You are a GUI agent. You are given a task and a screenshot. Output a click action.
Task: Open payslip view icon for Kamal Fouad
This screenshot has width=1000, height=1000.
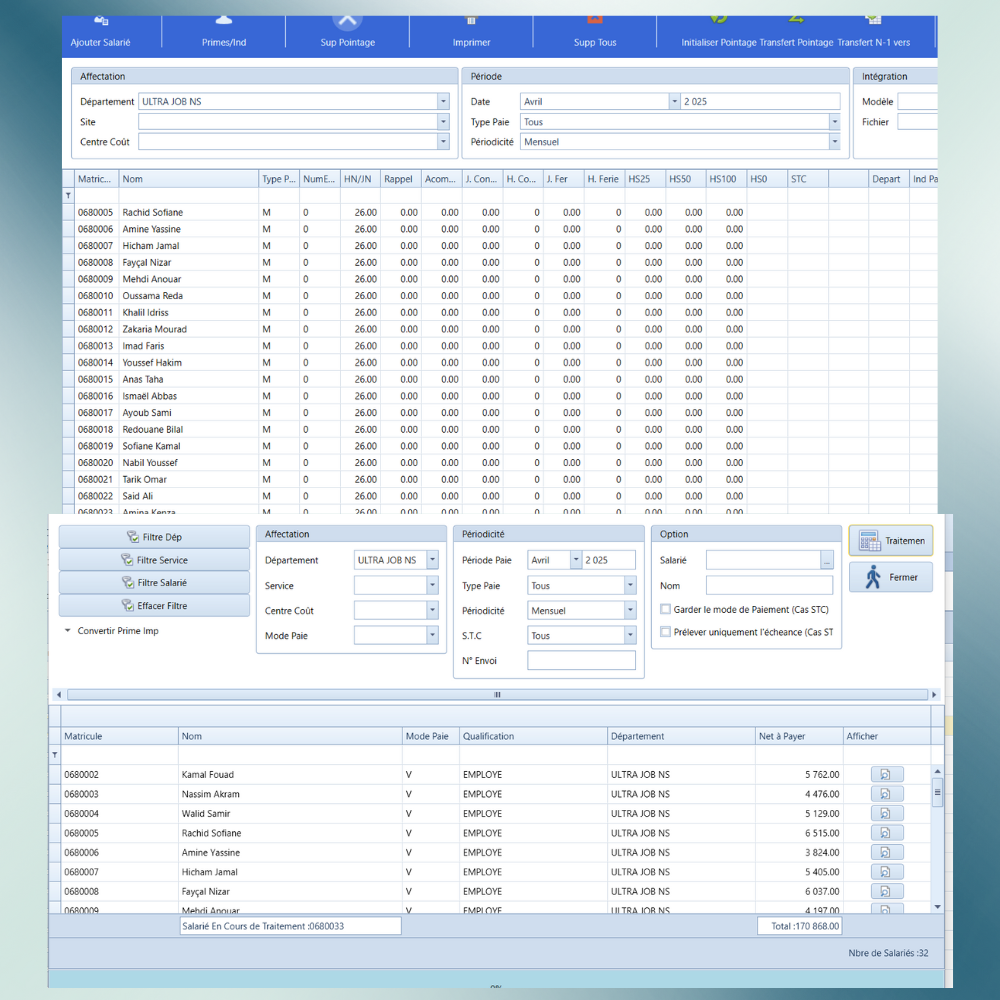coord(886,774)
